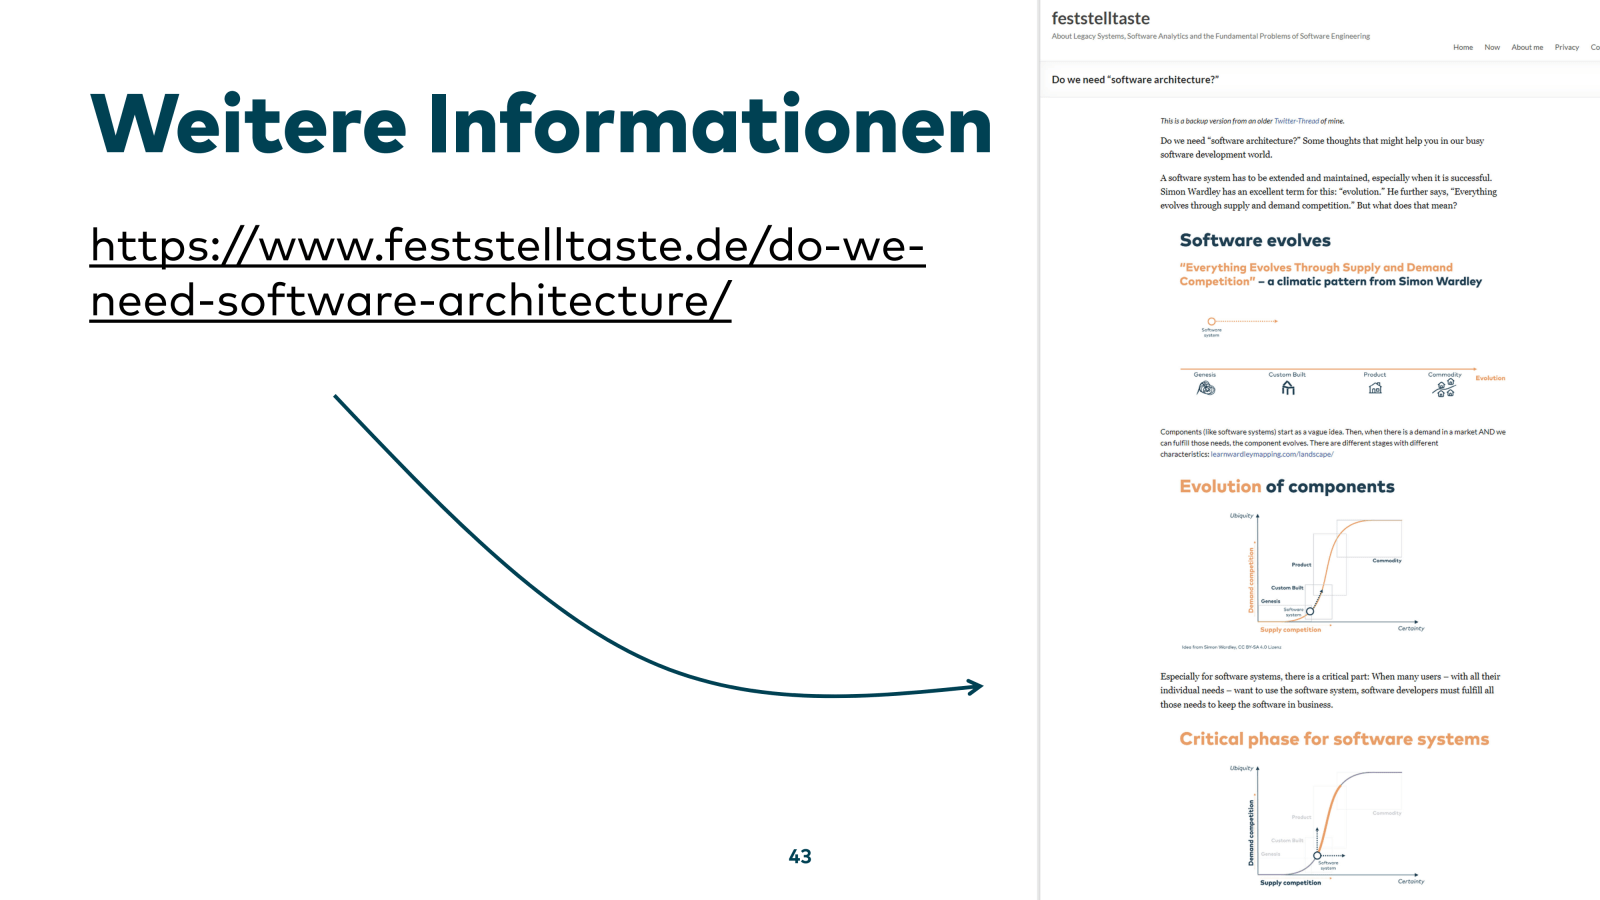Click the 'Evolution of components' heading

point(1287,486)
